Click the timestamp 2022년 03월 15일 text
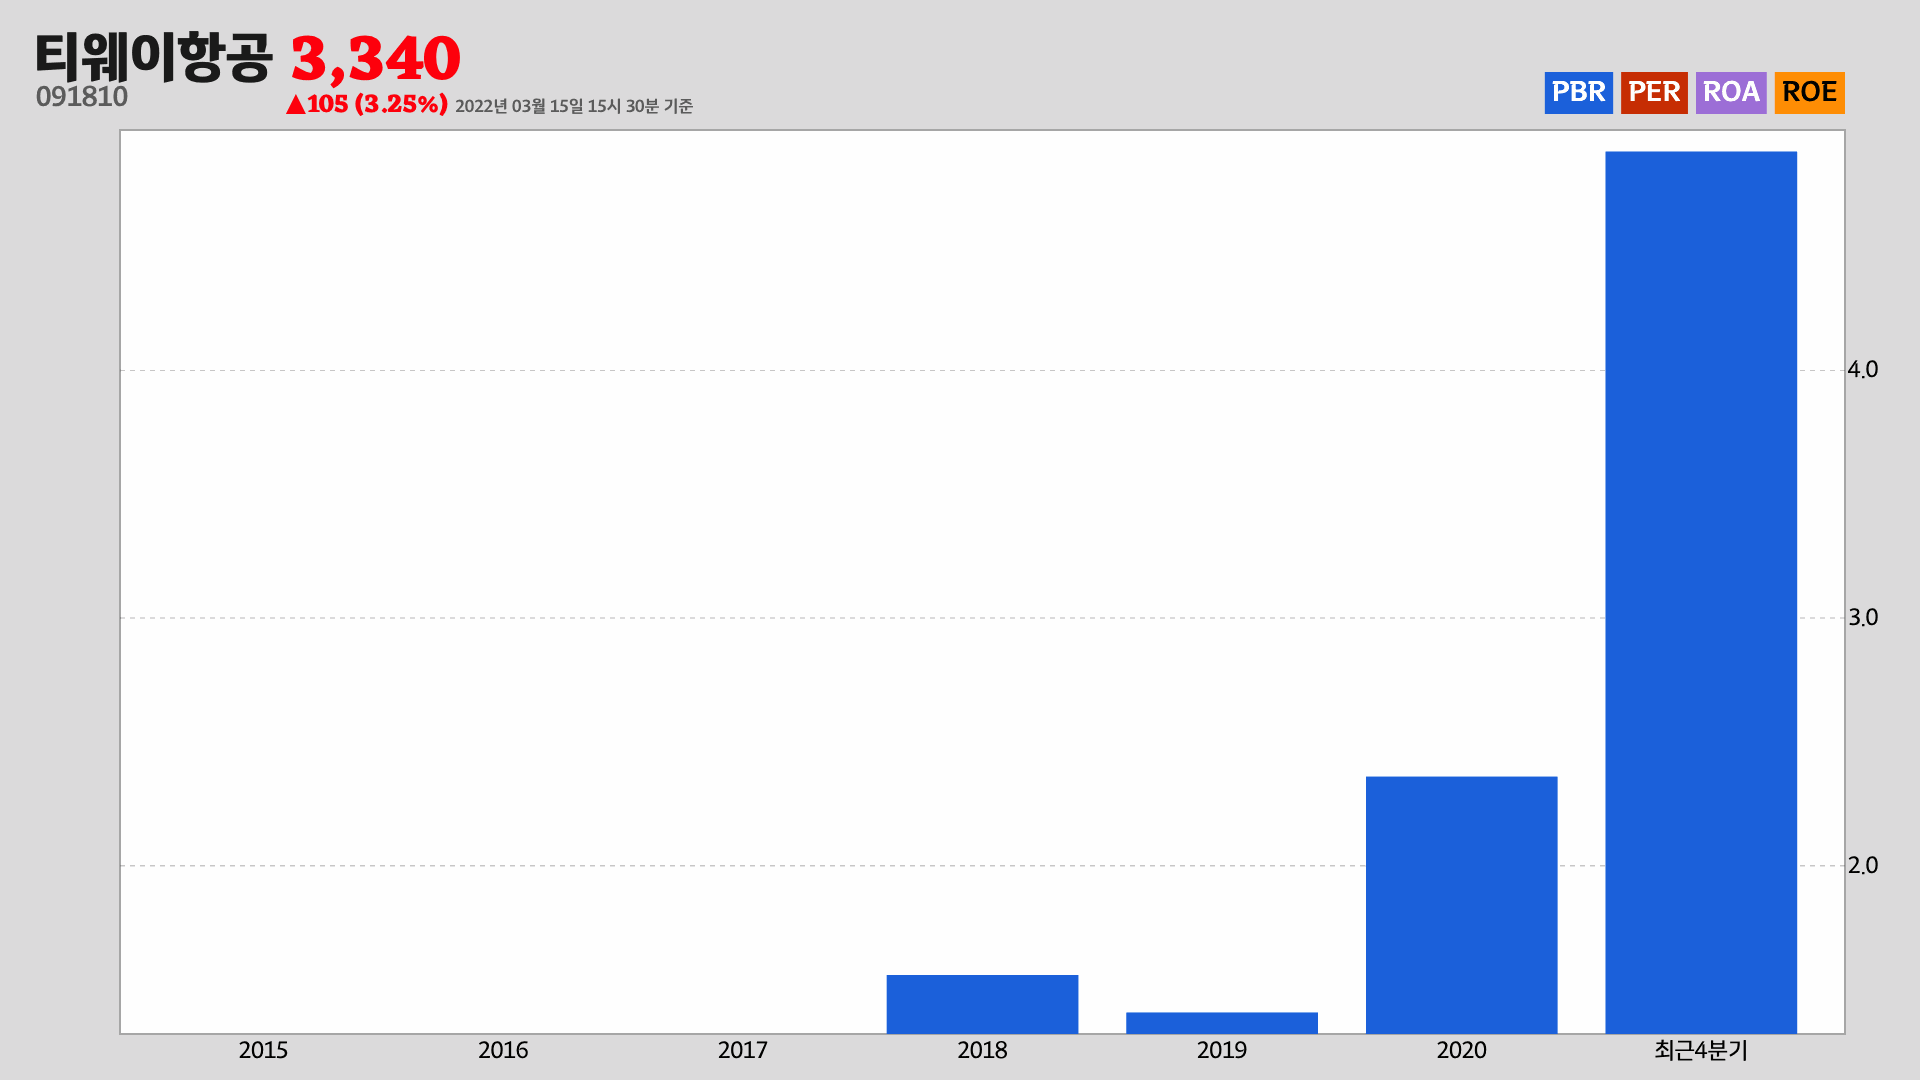This screenshot has height=1080, width=1920. pyautogui.click(x=574, y=106)
